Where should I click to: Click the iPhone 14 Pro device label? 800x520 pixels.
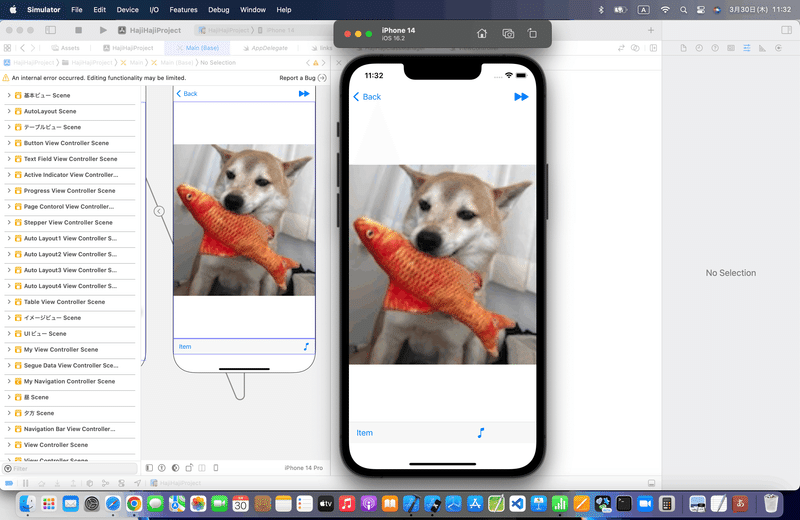tap(304, 467)
